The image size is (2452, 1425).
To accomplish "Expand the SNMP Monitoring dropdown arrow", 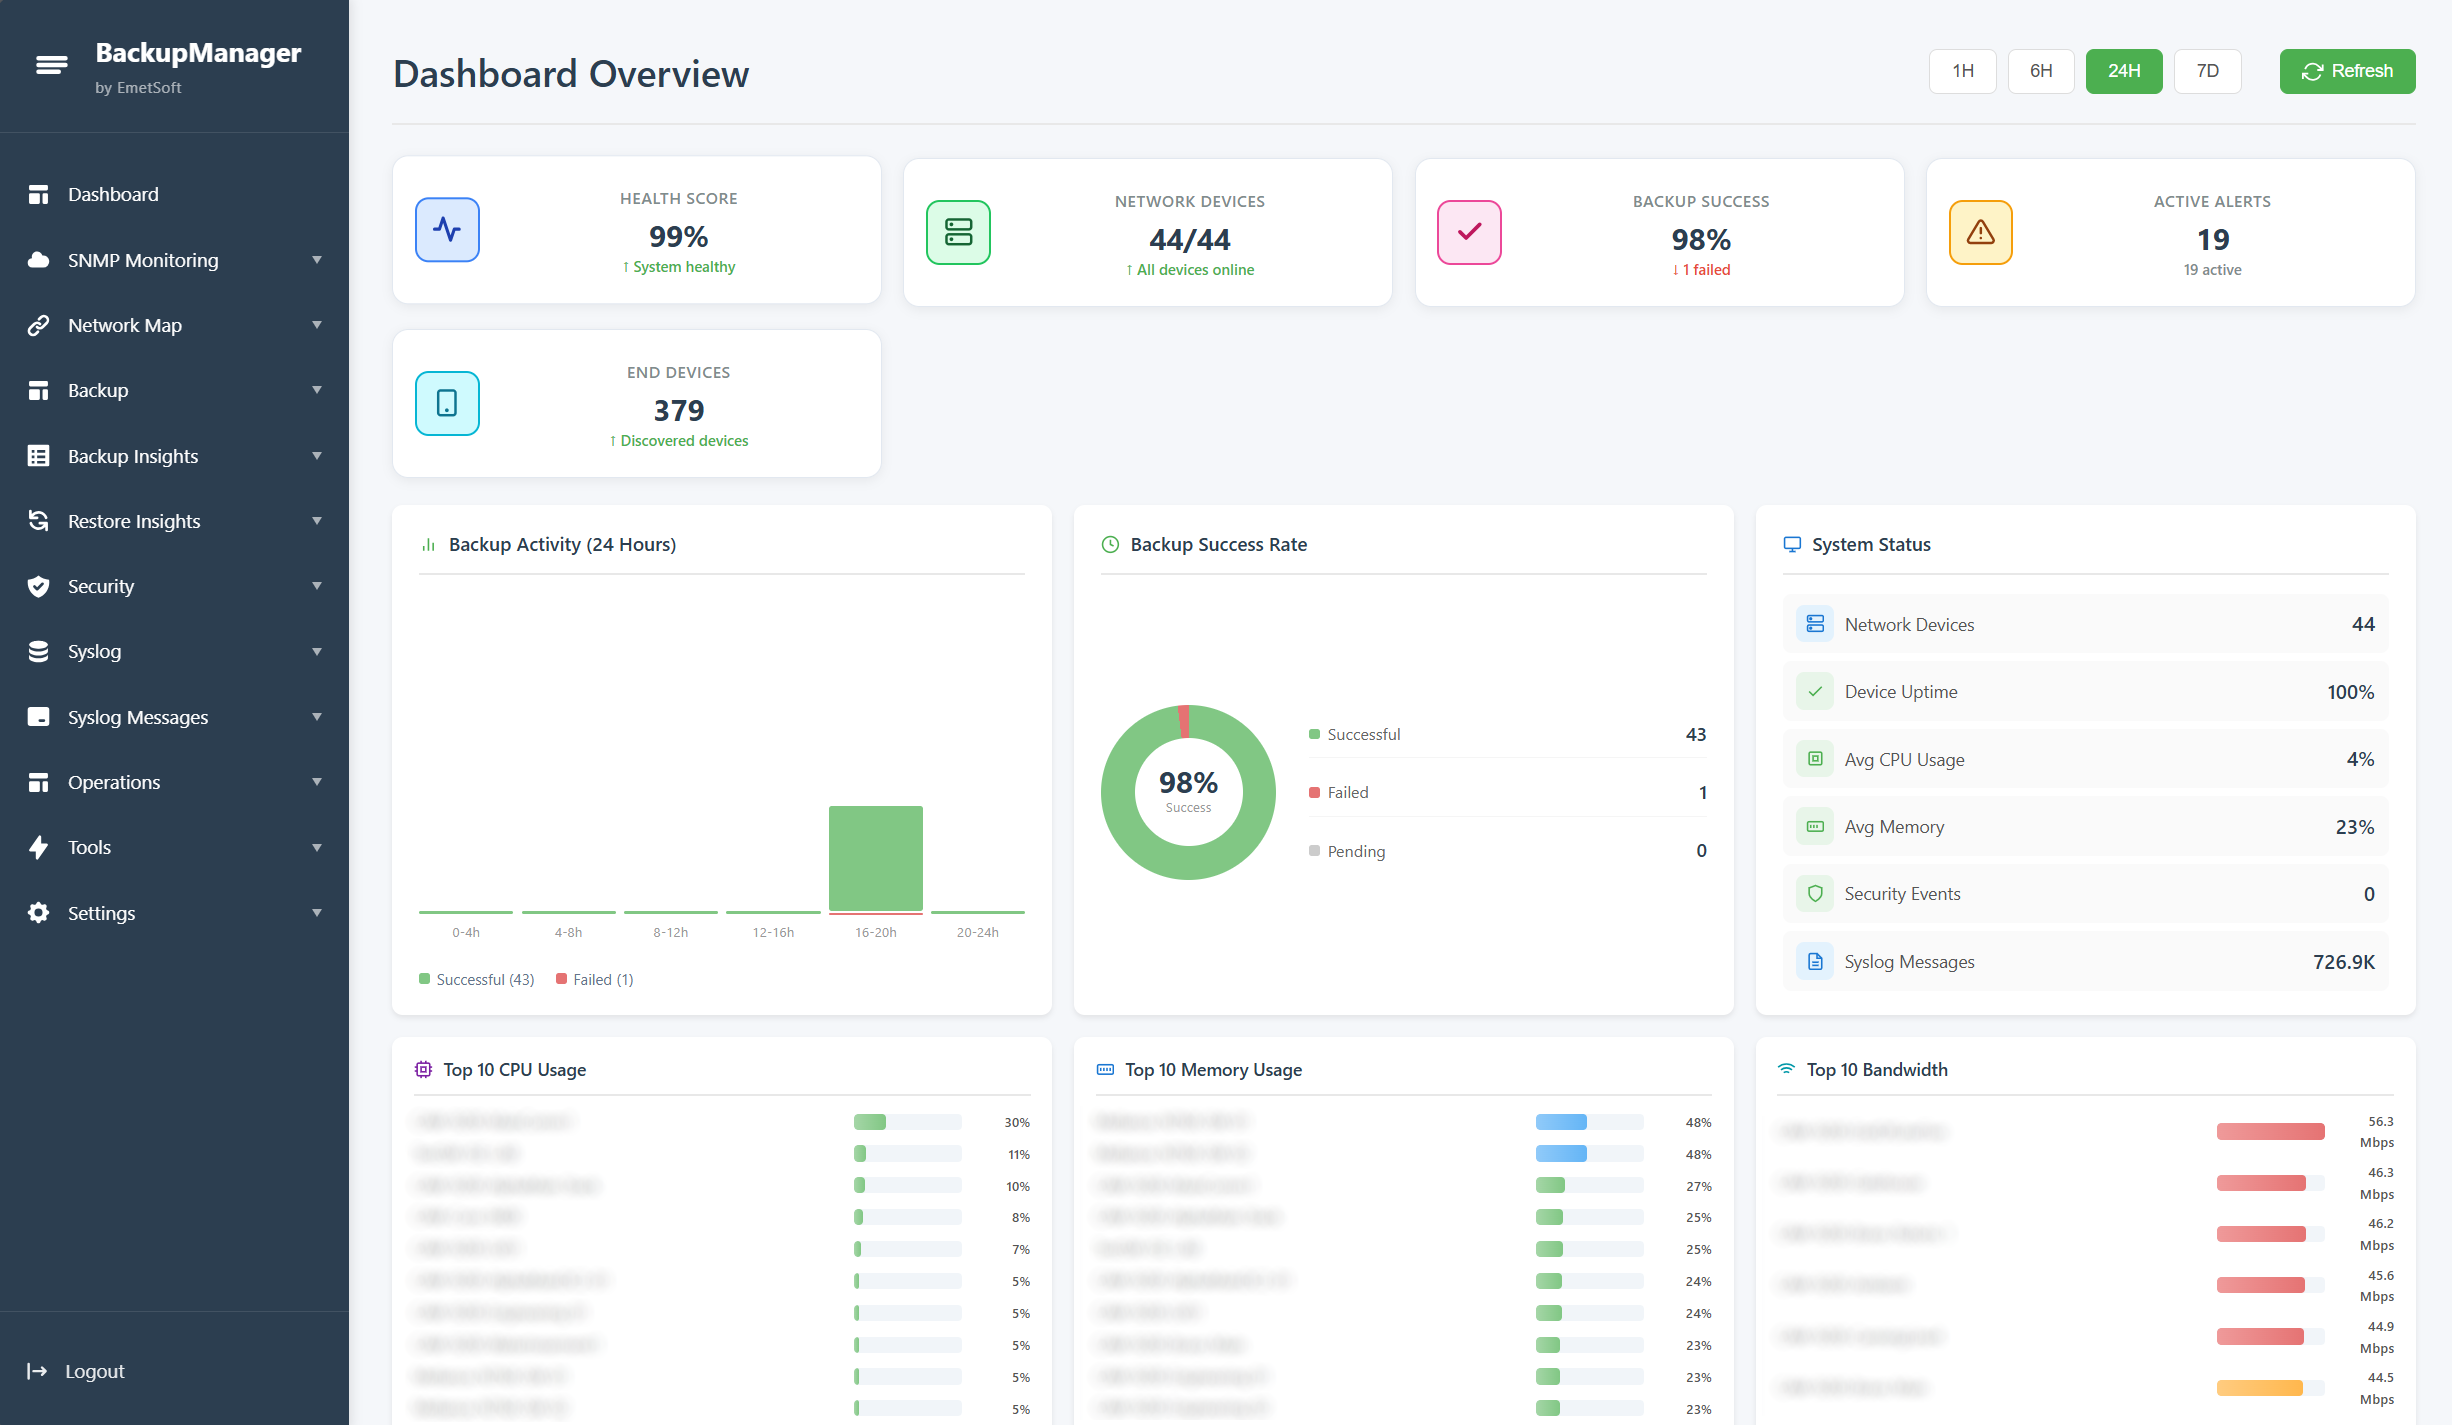I will point(317,260).
